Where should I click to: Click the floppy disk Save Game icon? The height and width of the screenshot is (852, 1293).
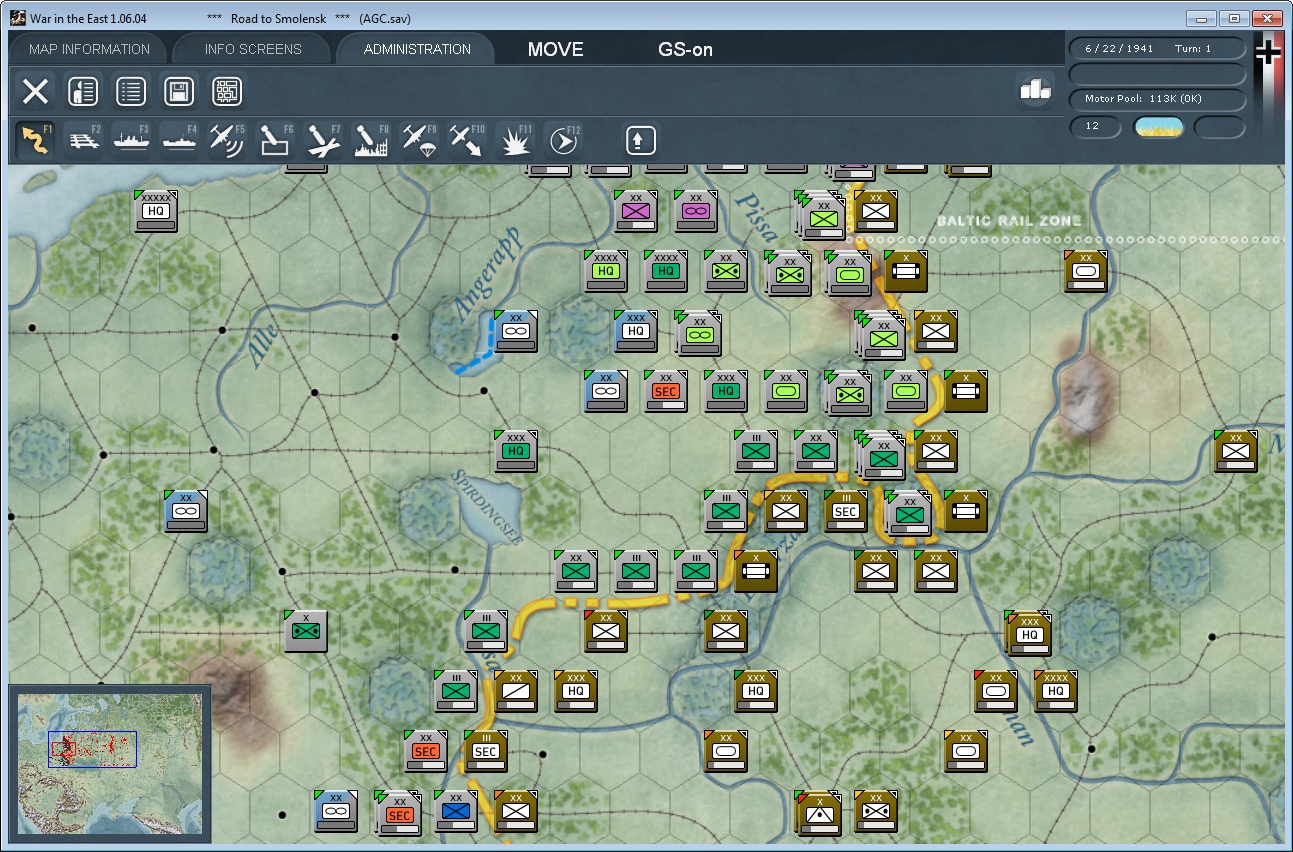pos(179,92)
